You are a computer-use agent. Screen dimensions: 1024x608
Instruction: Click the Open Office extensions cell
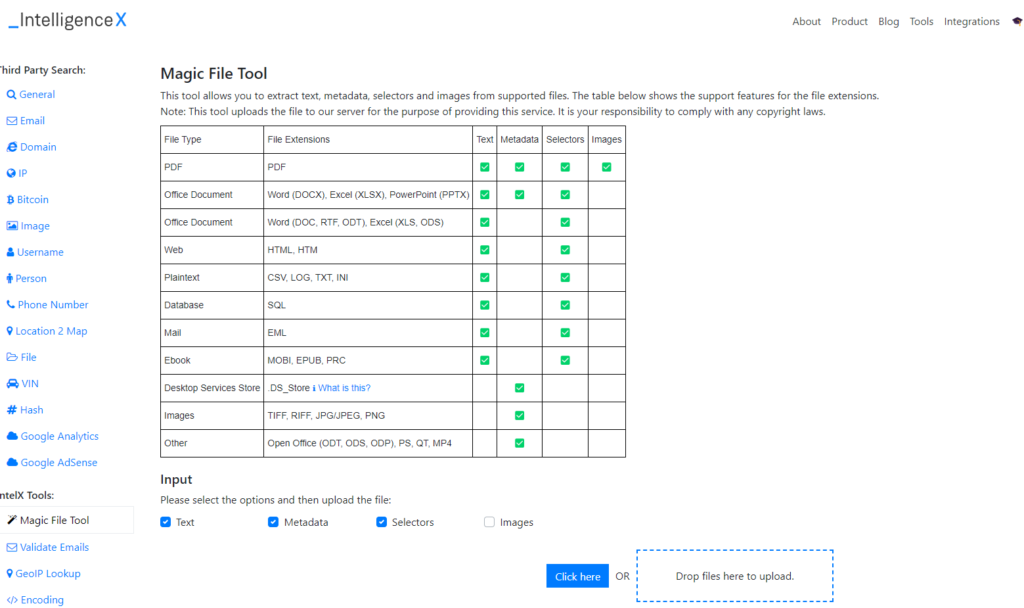368,443
